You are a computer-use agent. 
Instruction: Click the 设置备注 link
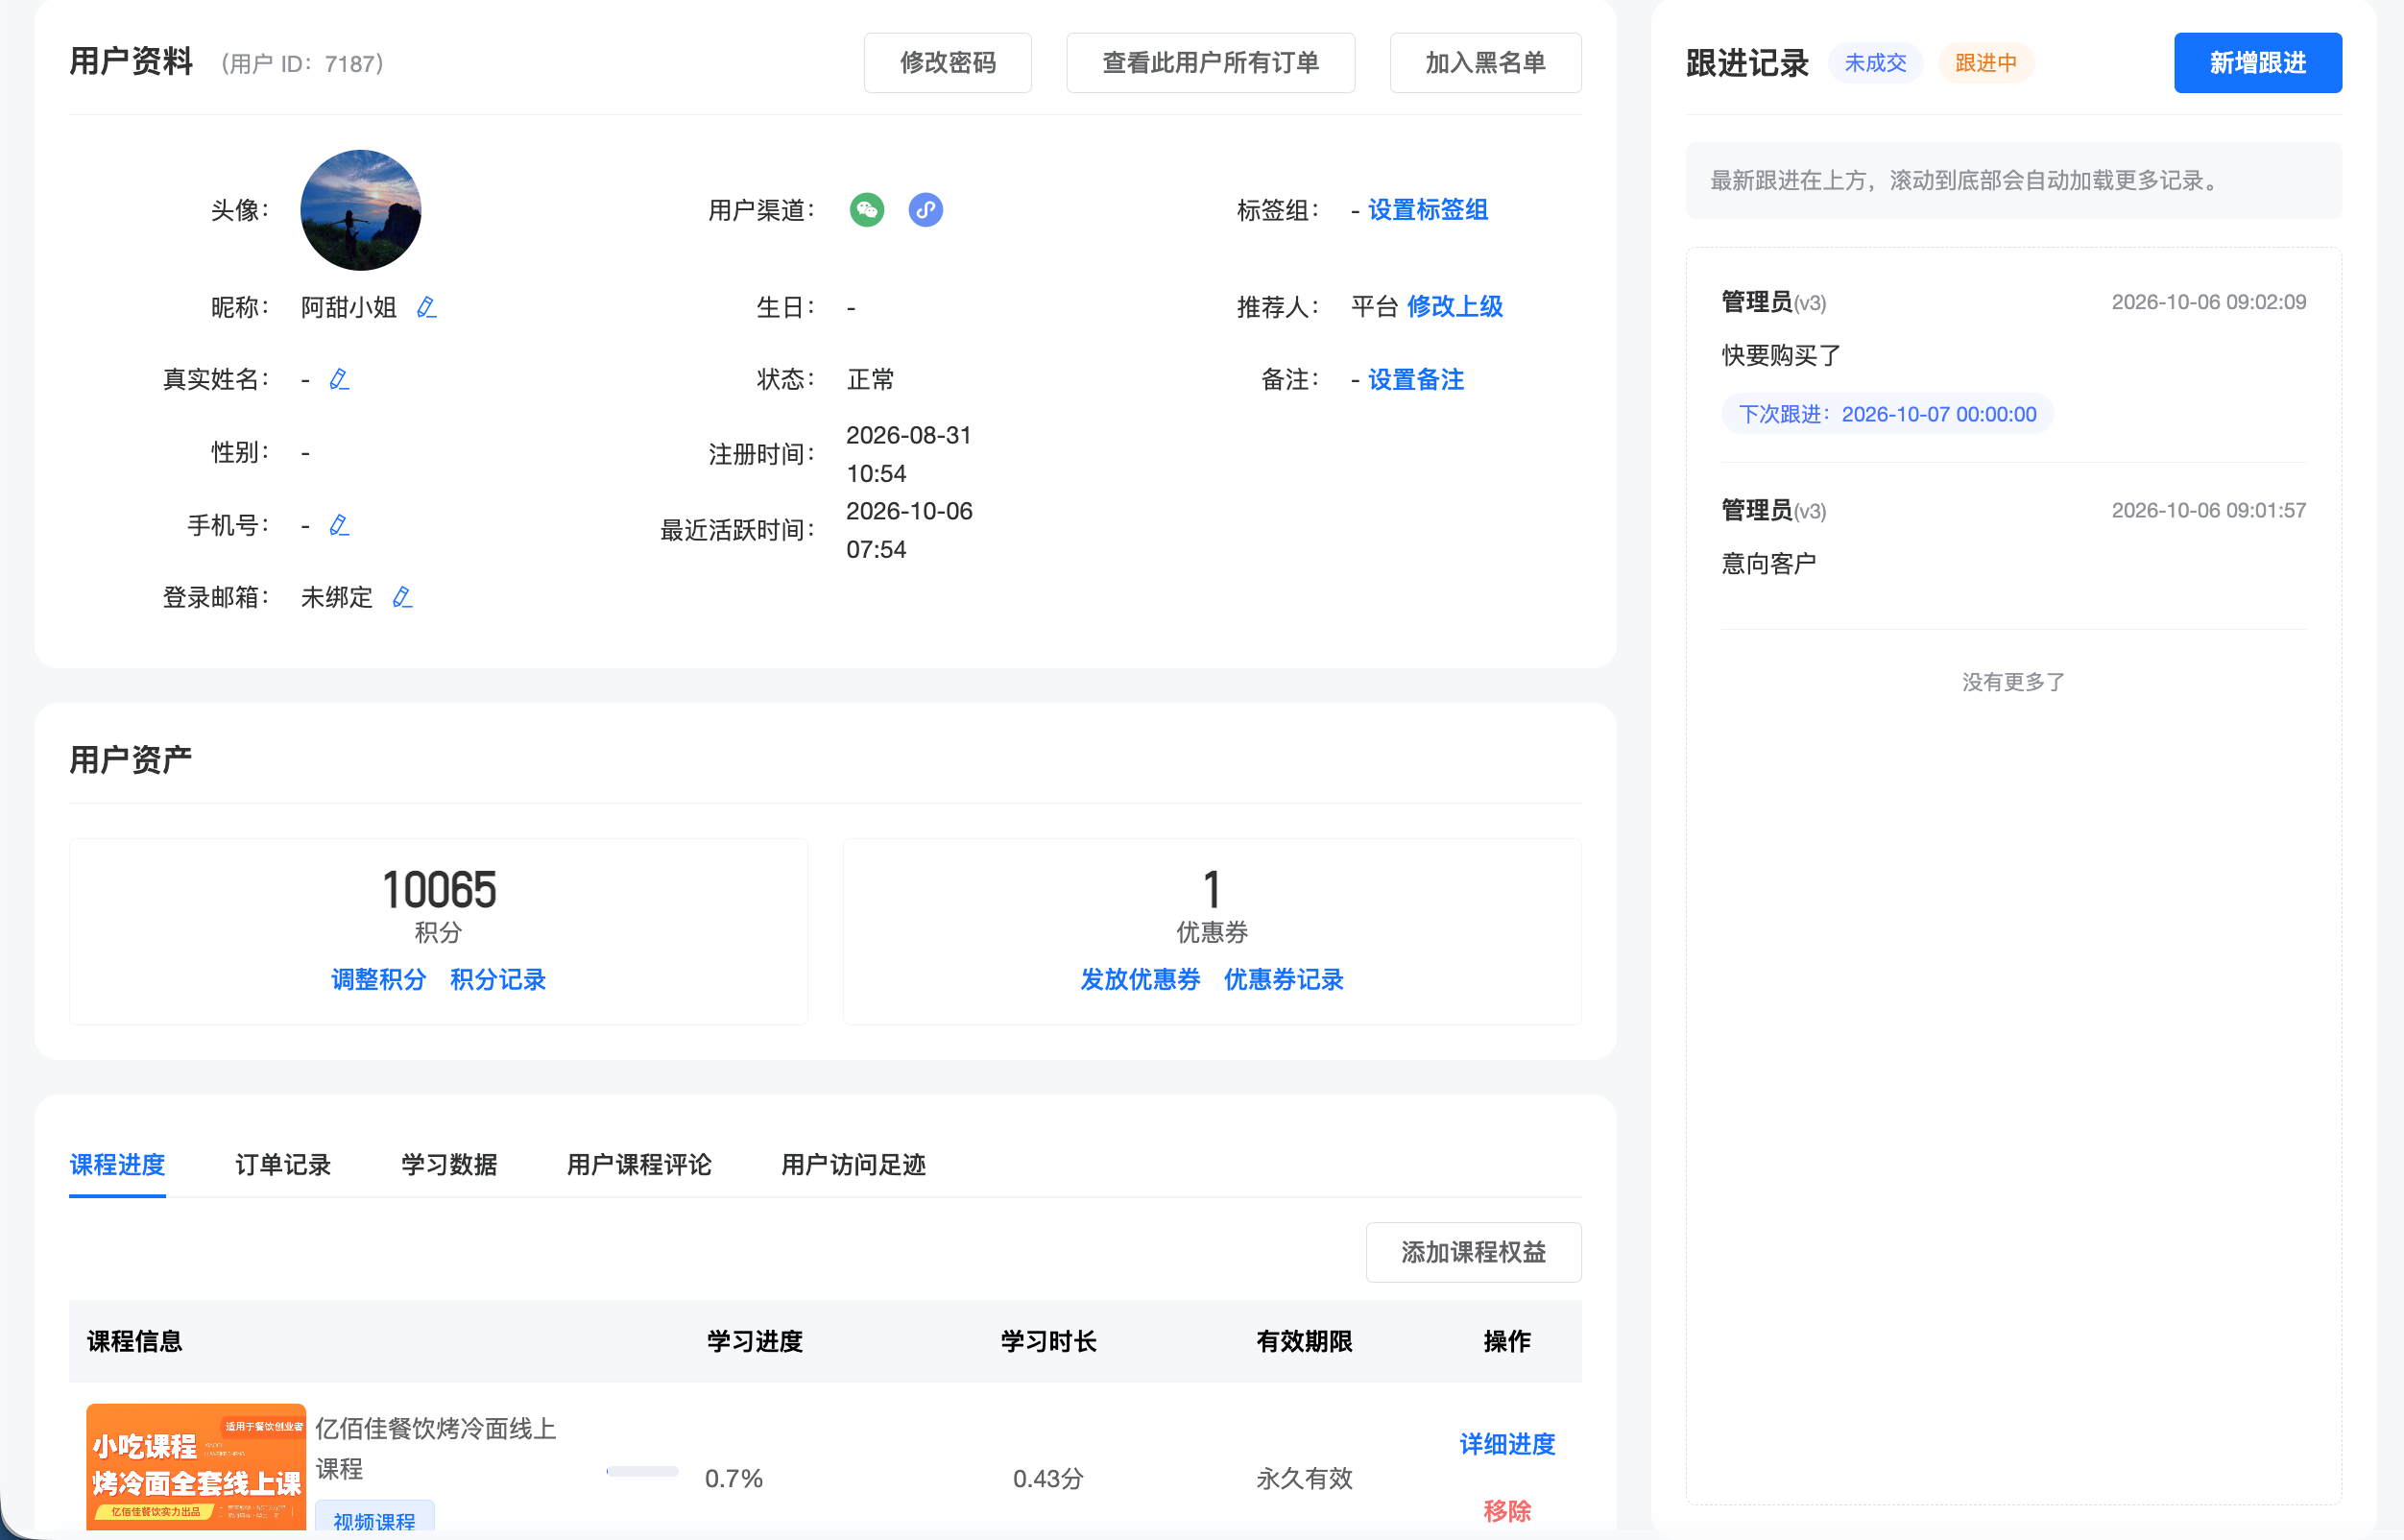[x=1415, y=380]
